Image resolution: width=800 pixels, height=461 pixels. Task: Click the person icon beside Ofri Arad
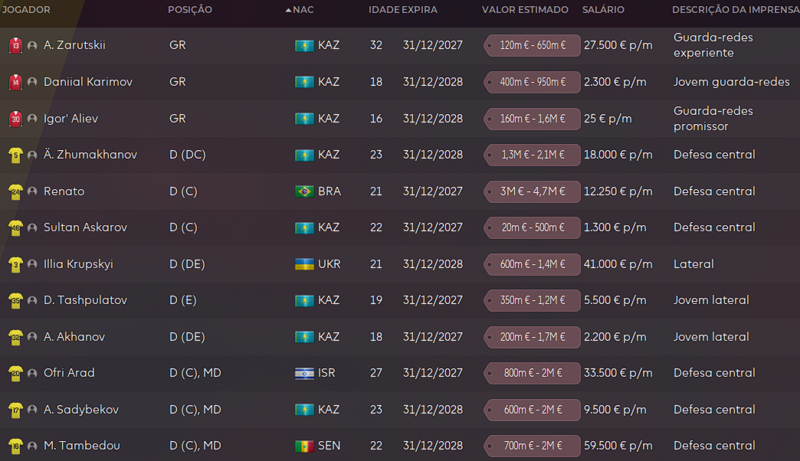32,373
